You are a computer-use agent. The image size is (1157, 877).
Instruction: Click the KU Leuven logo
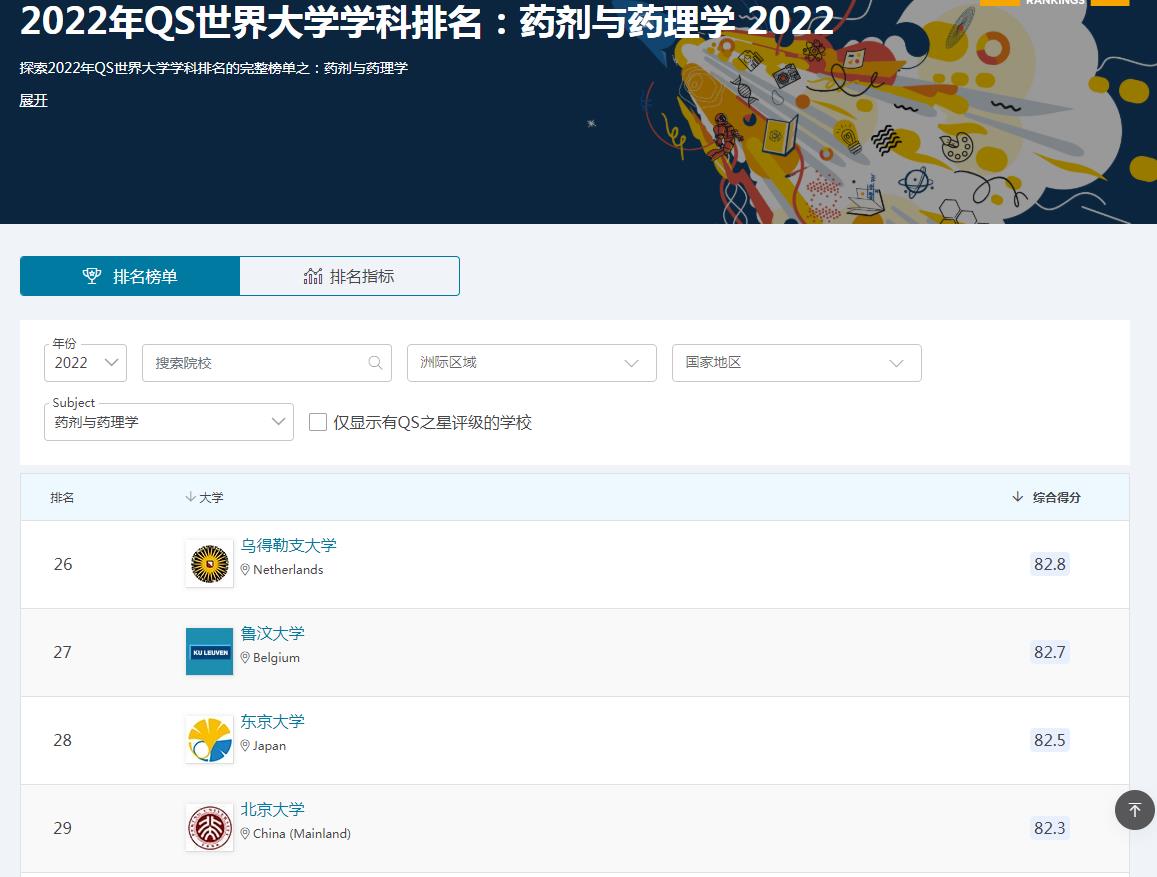point(209,652)
